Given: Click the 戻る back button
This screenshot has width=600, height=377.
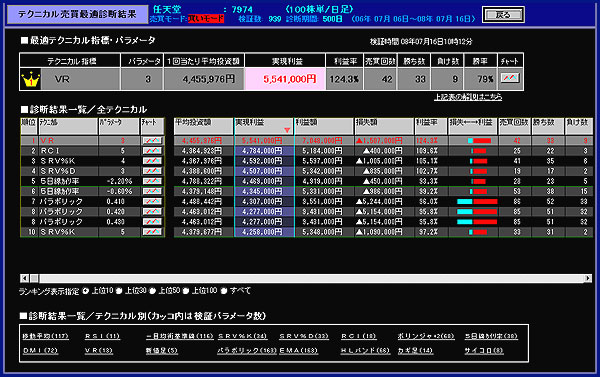Looking at the screenshot, I should pyautogui.click(x=503, y=15).
